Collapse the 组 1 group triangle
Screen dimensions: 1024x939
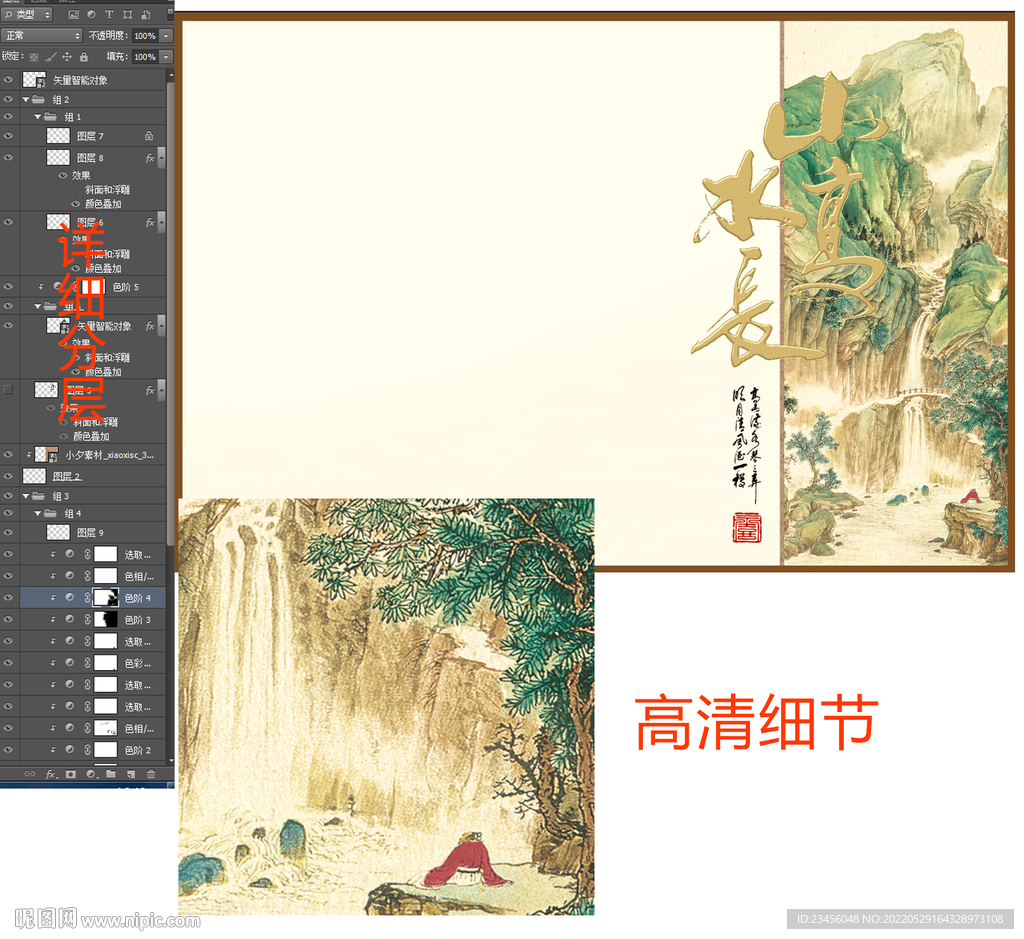coord(37,117)
